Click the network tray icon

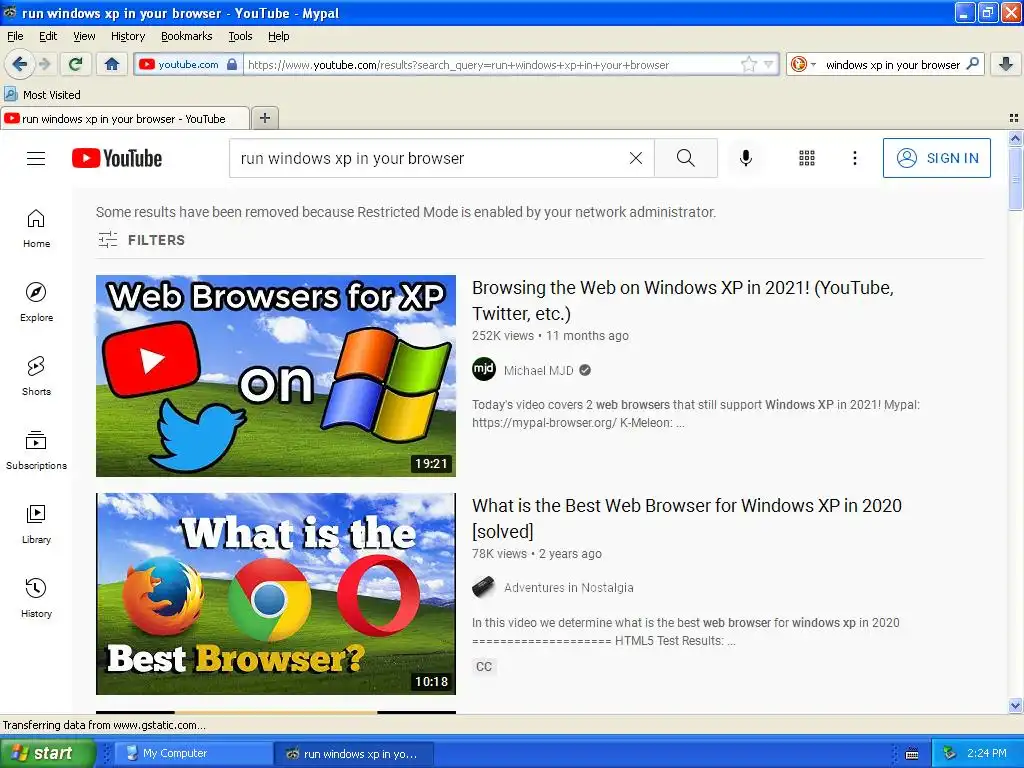click(x=949, y=753)
